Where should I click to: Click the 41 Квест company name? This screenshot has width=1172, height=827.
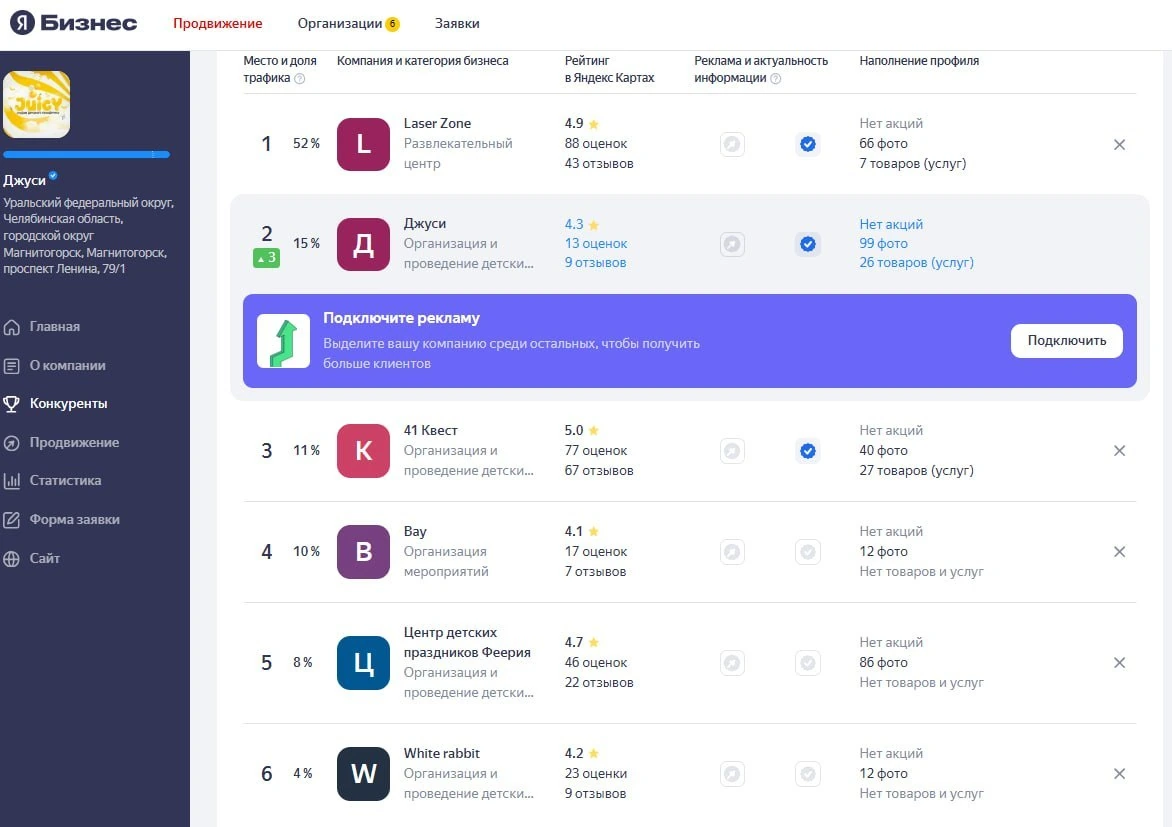click(x=431, y=431)
